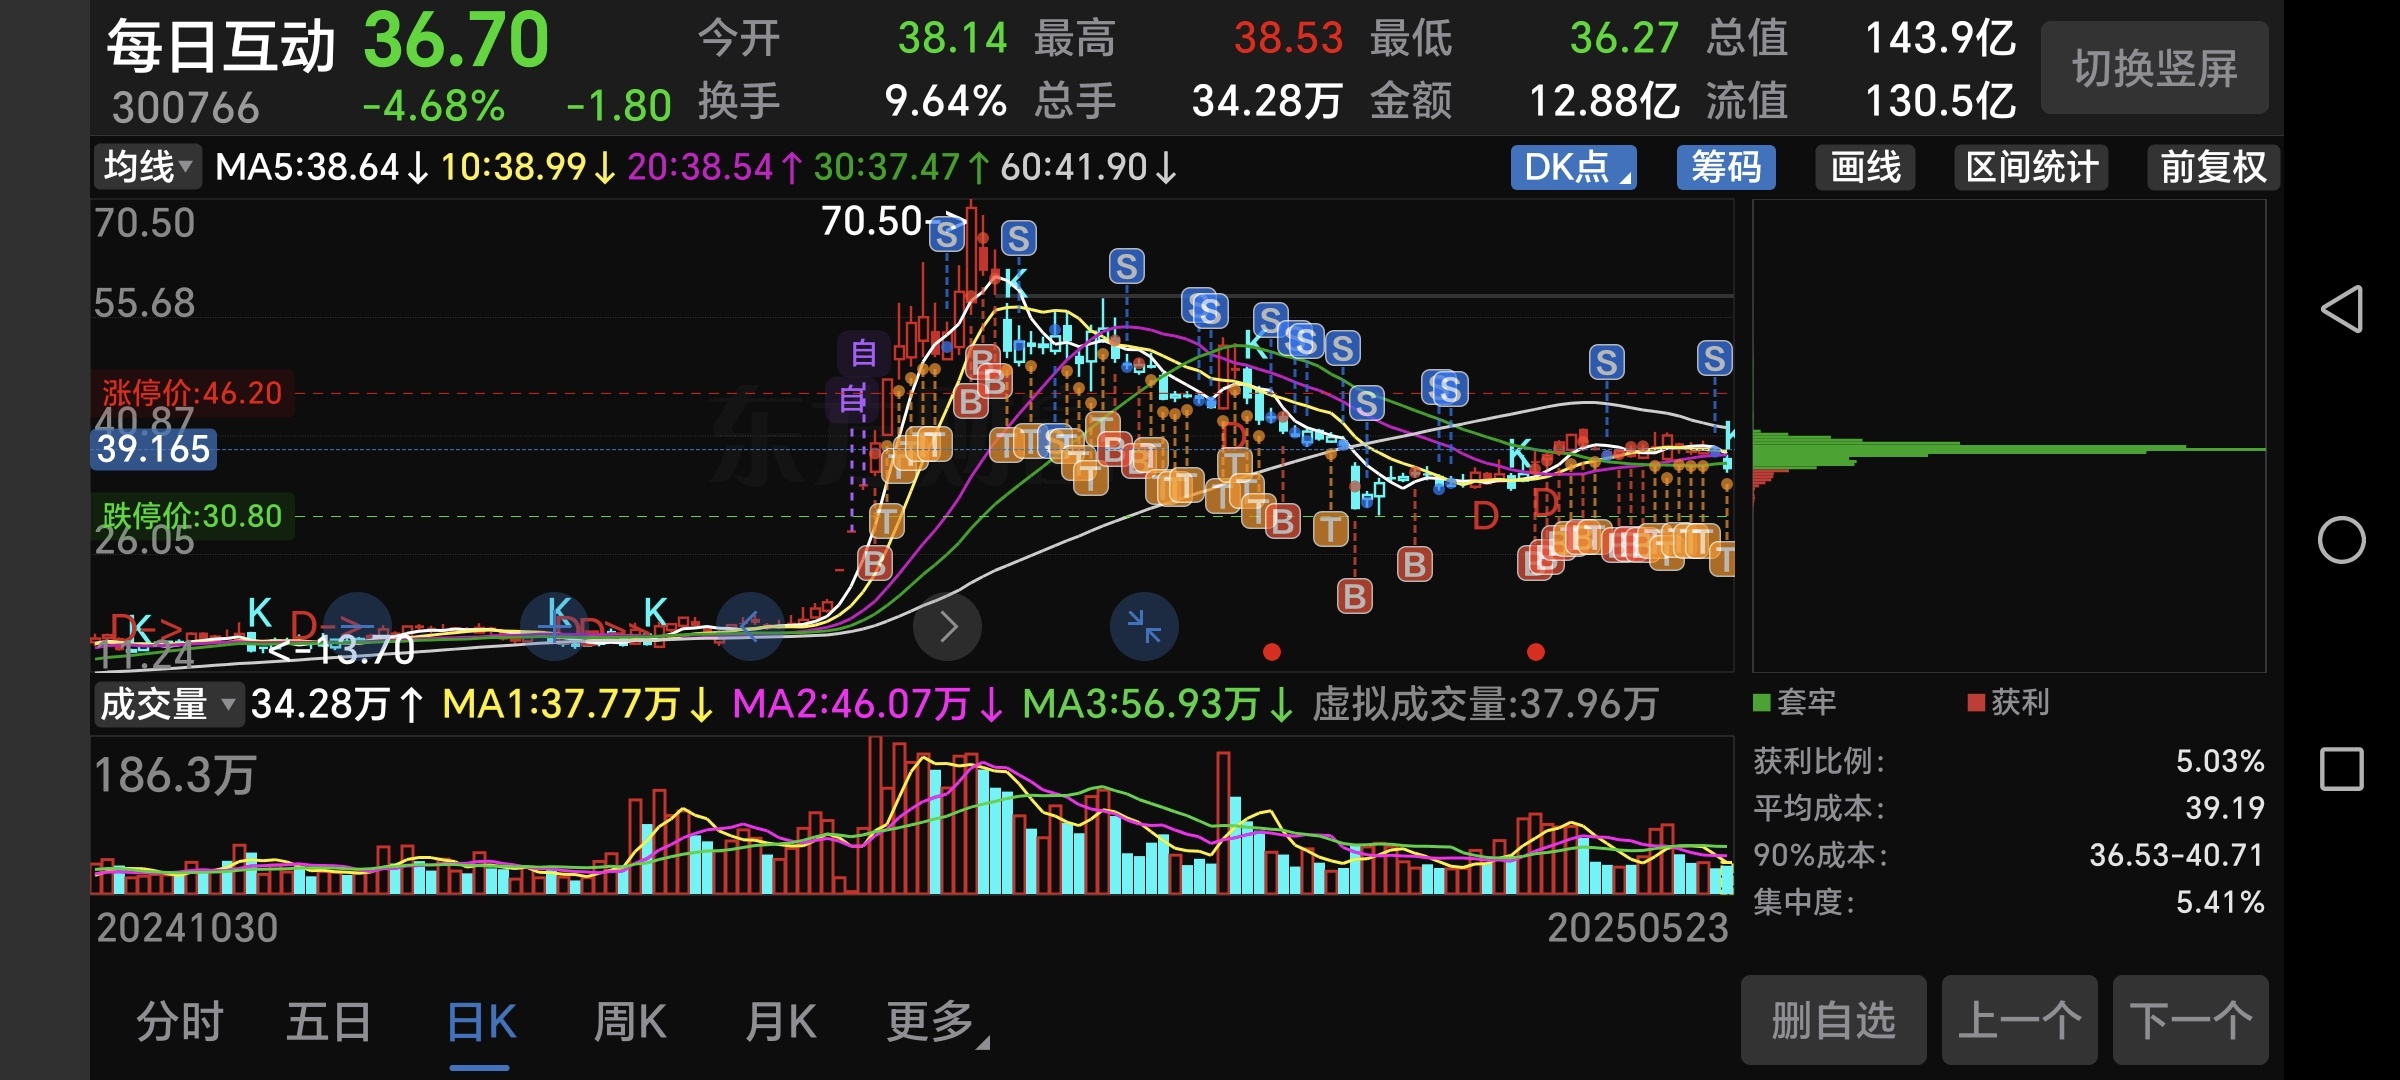Tap the 获利比例 5.03% row

coord(2008,761)
